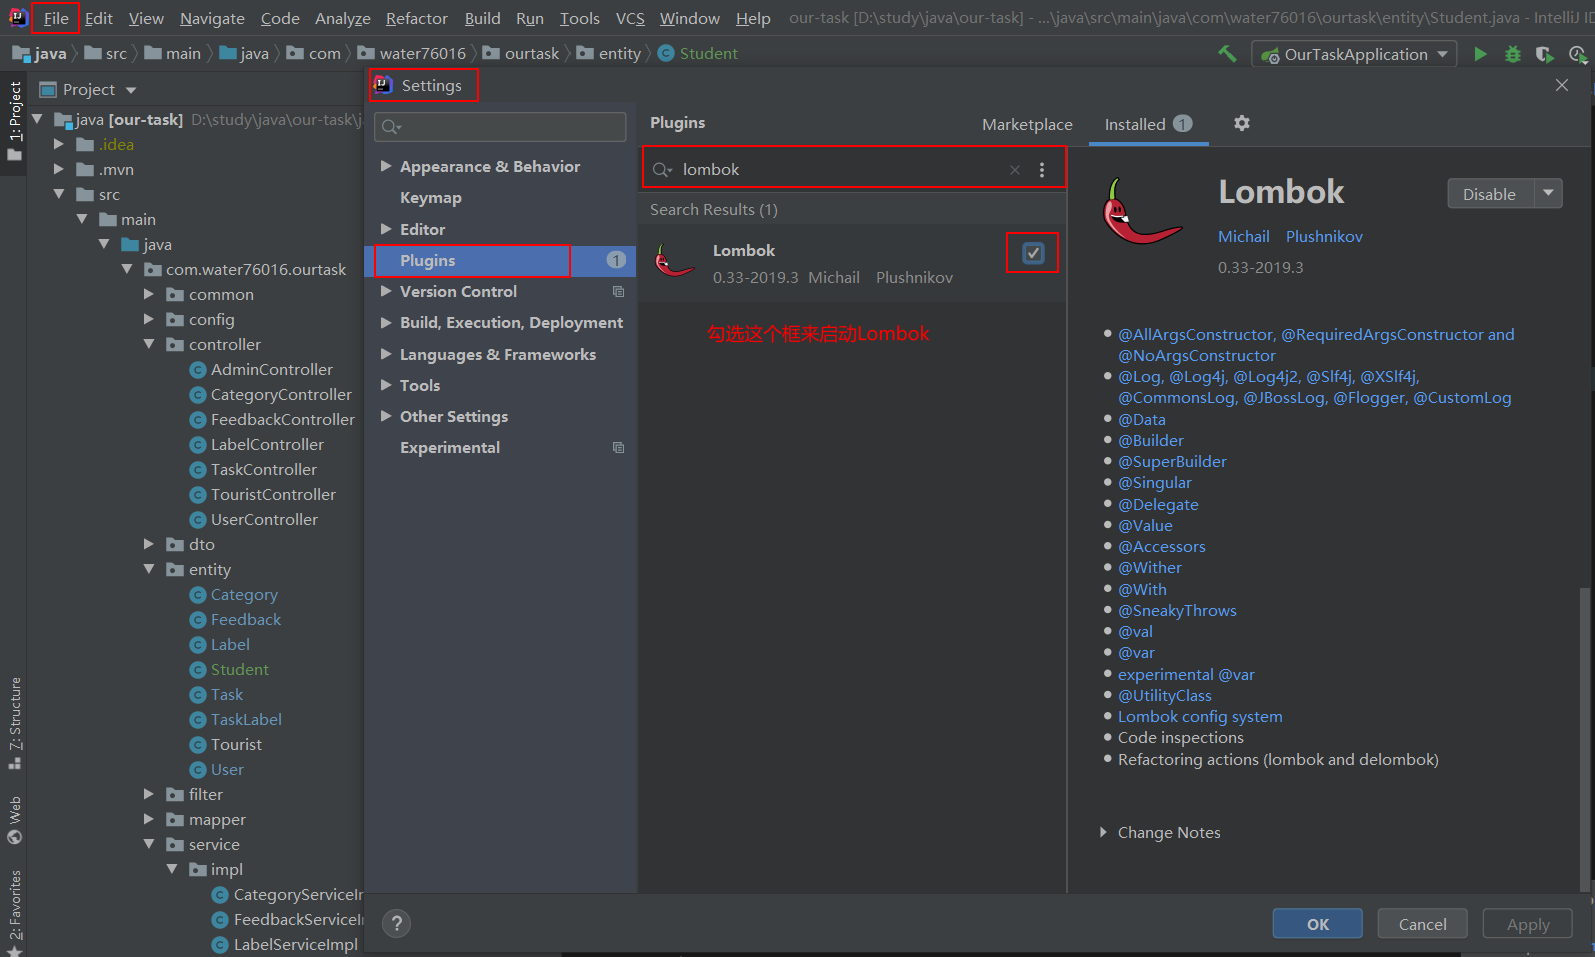Open the @Data feature link
Image resolution: width=1595 pixels, height=957 pixels.
[1142, 420]
